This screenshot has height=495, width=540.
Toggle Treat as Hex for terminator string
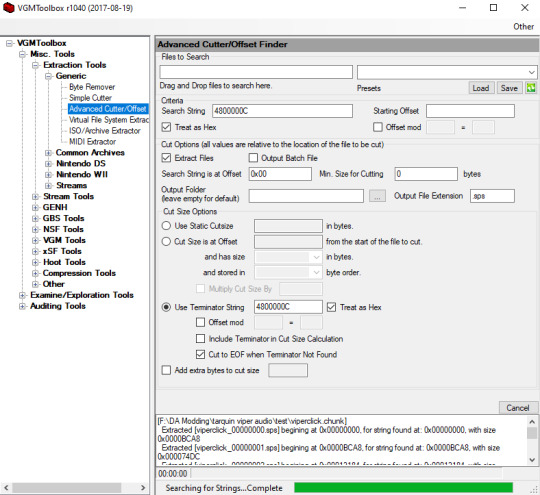(x=331, y=307)
